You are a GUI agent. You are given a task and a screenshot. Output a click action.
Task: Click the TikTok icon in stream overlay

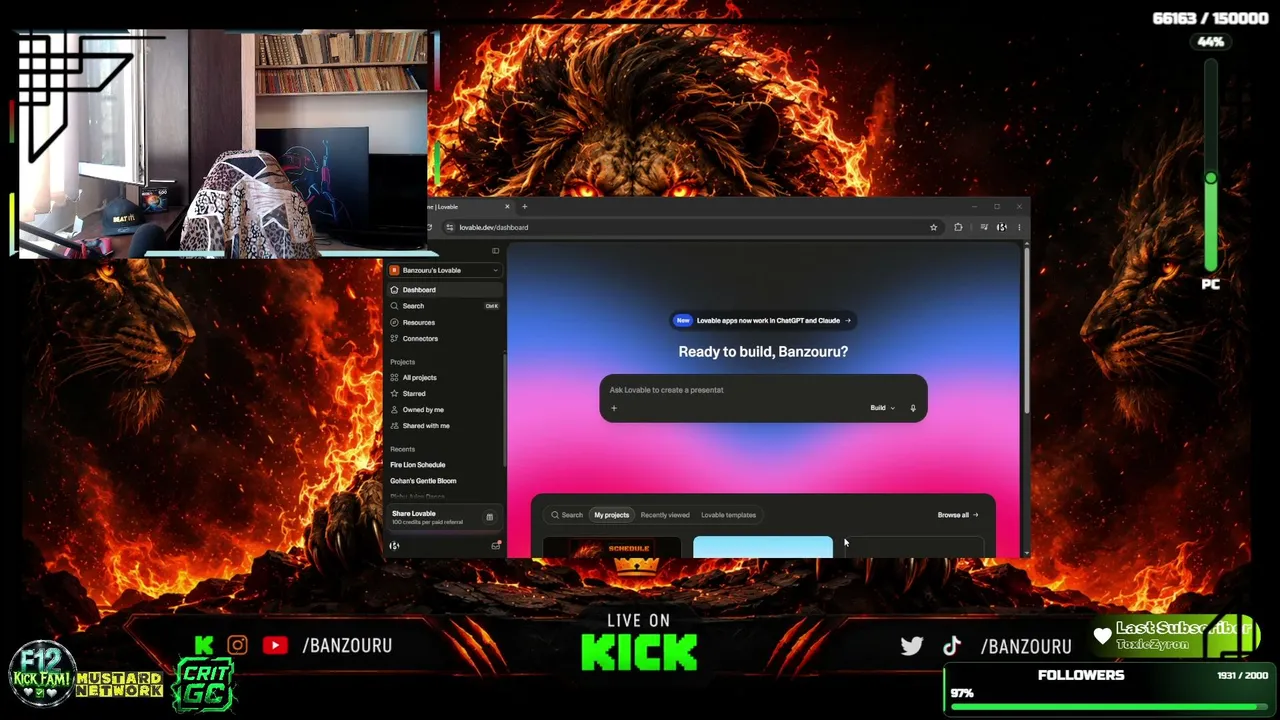[951, 646]
